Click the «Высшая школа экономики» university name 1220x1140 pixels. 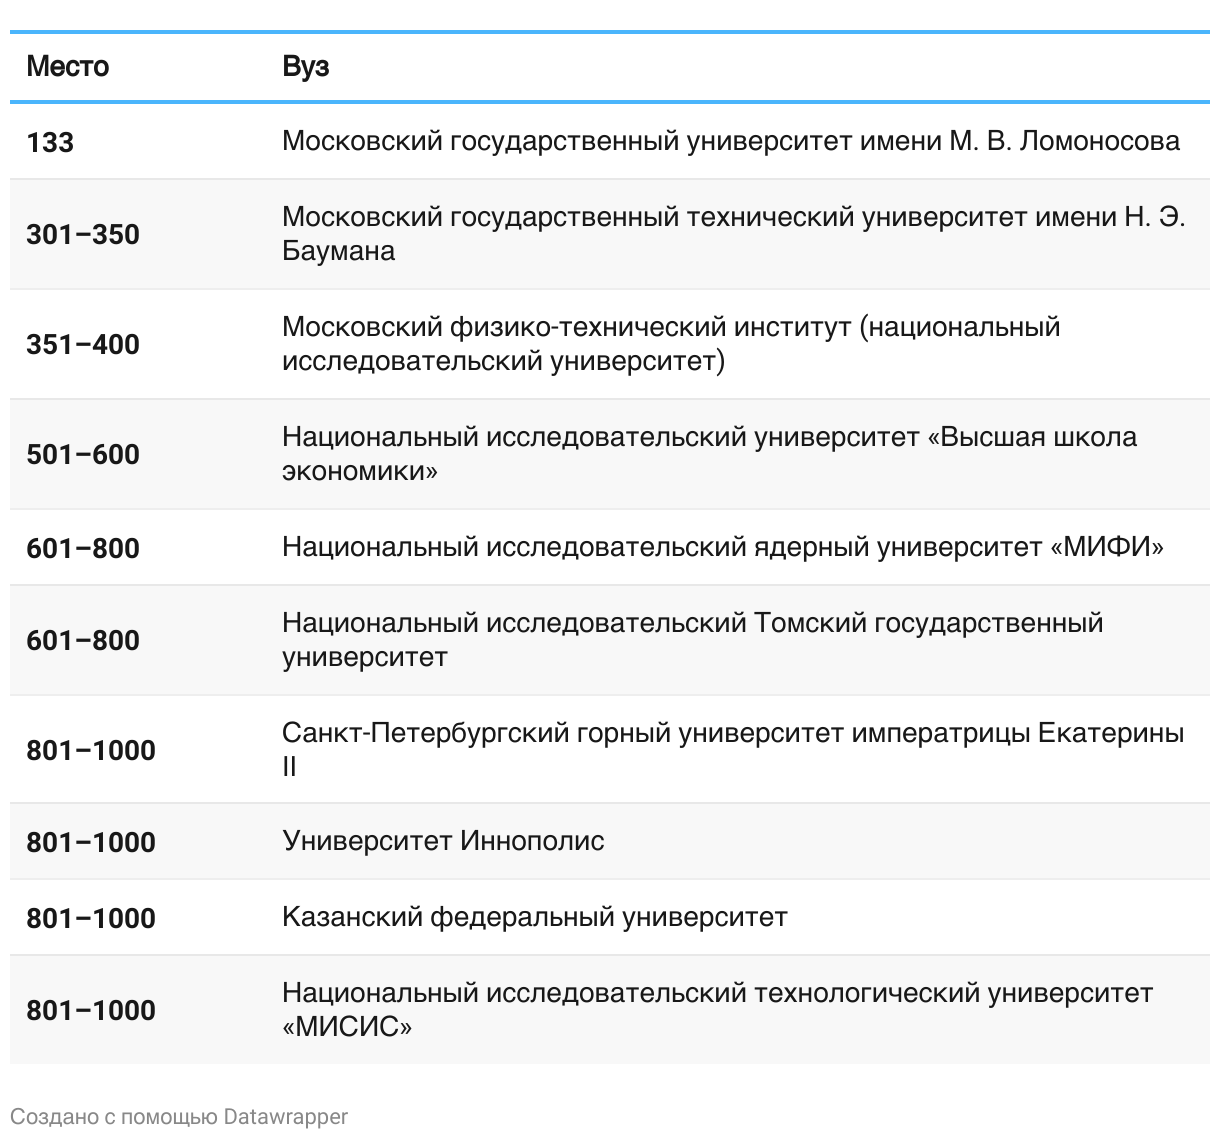pyautogui.click(x=708, y=453)
